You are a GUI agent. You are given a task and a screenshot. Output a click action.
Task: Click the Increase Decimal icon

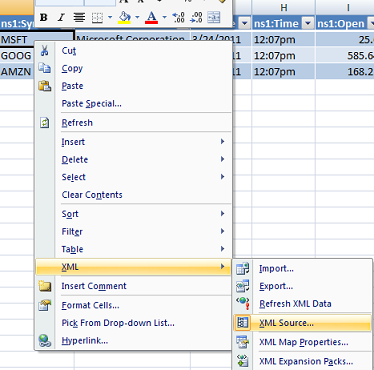click(178, 17)
